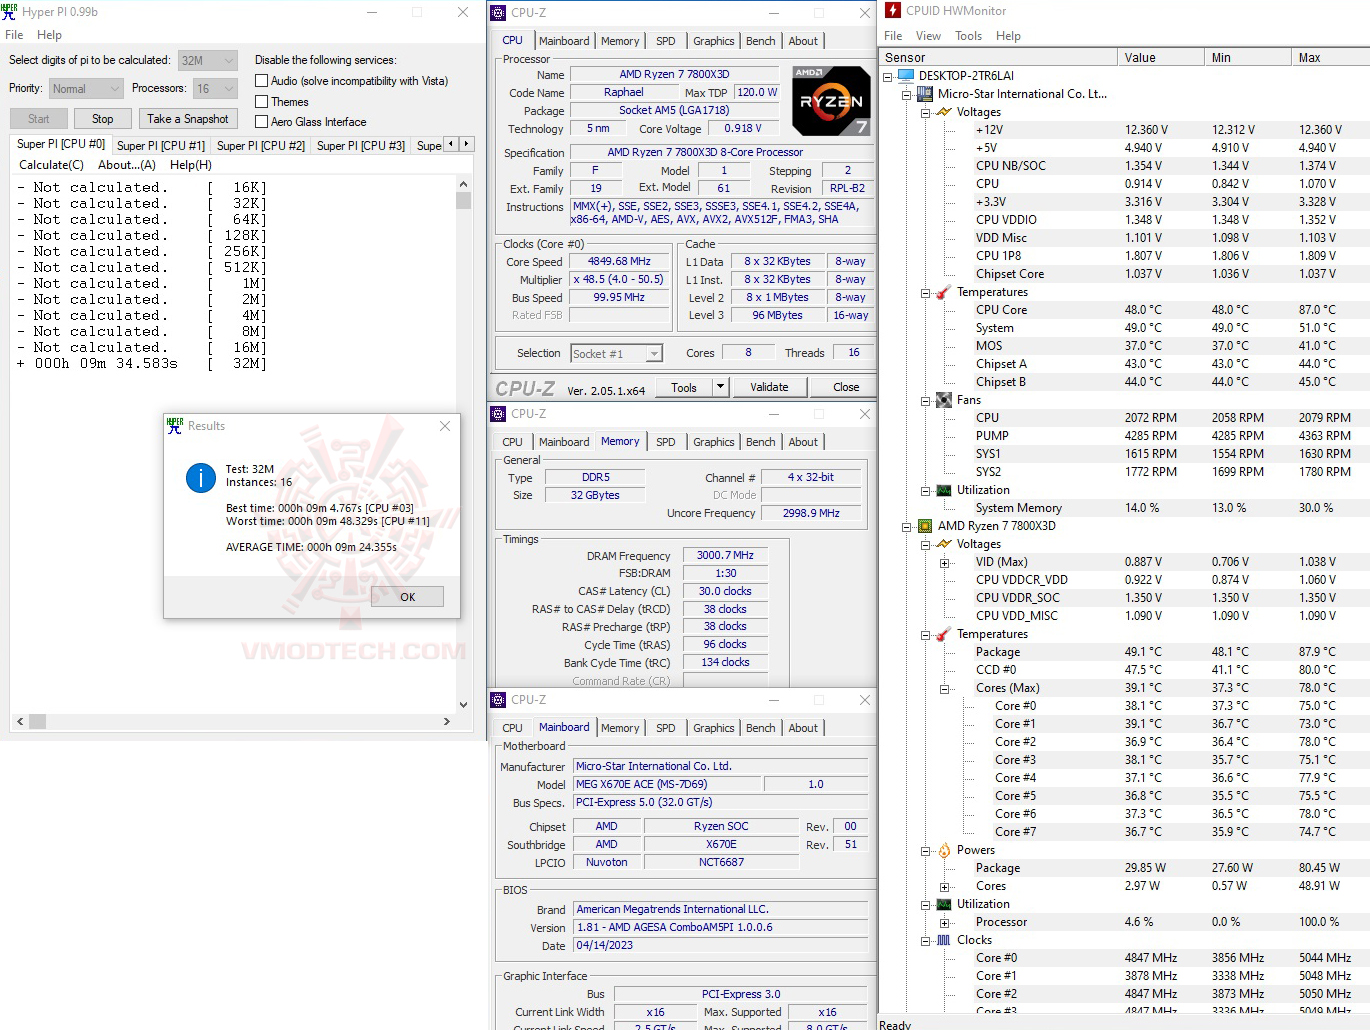Screen dimensions: 1370x1030
Task: Open the Bench tab in the CPU-Z Processor window
Action: pos(760,41)
